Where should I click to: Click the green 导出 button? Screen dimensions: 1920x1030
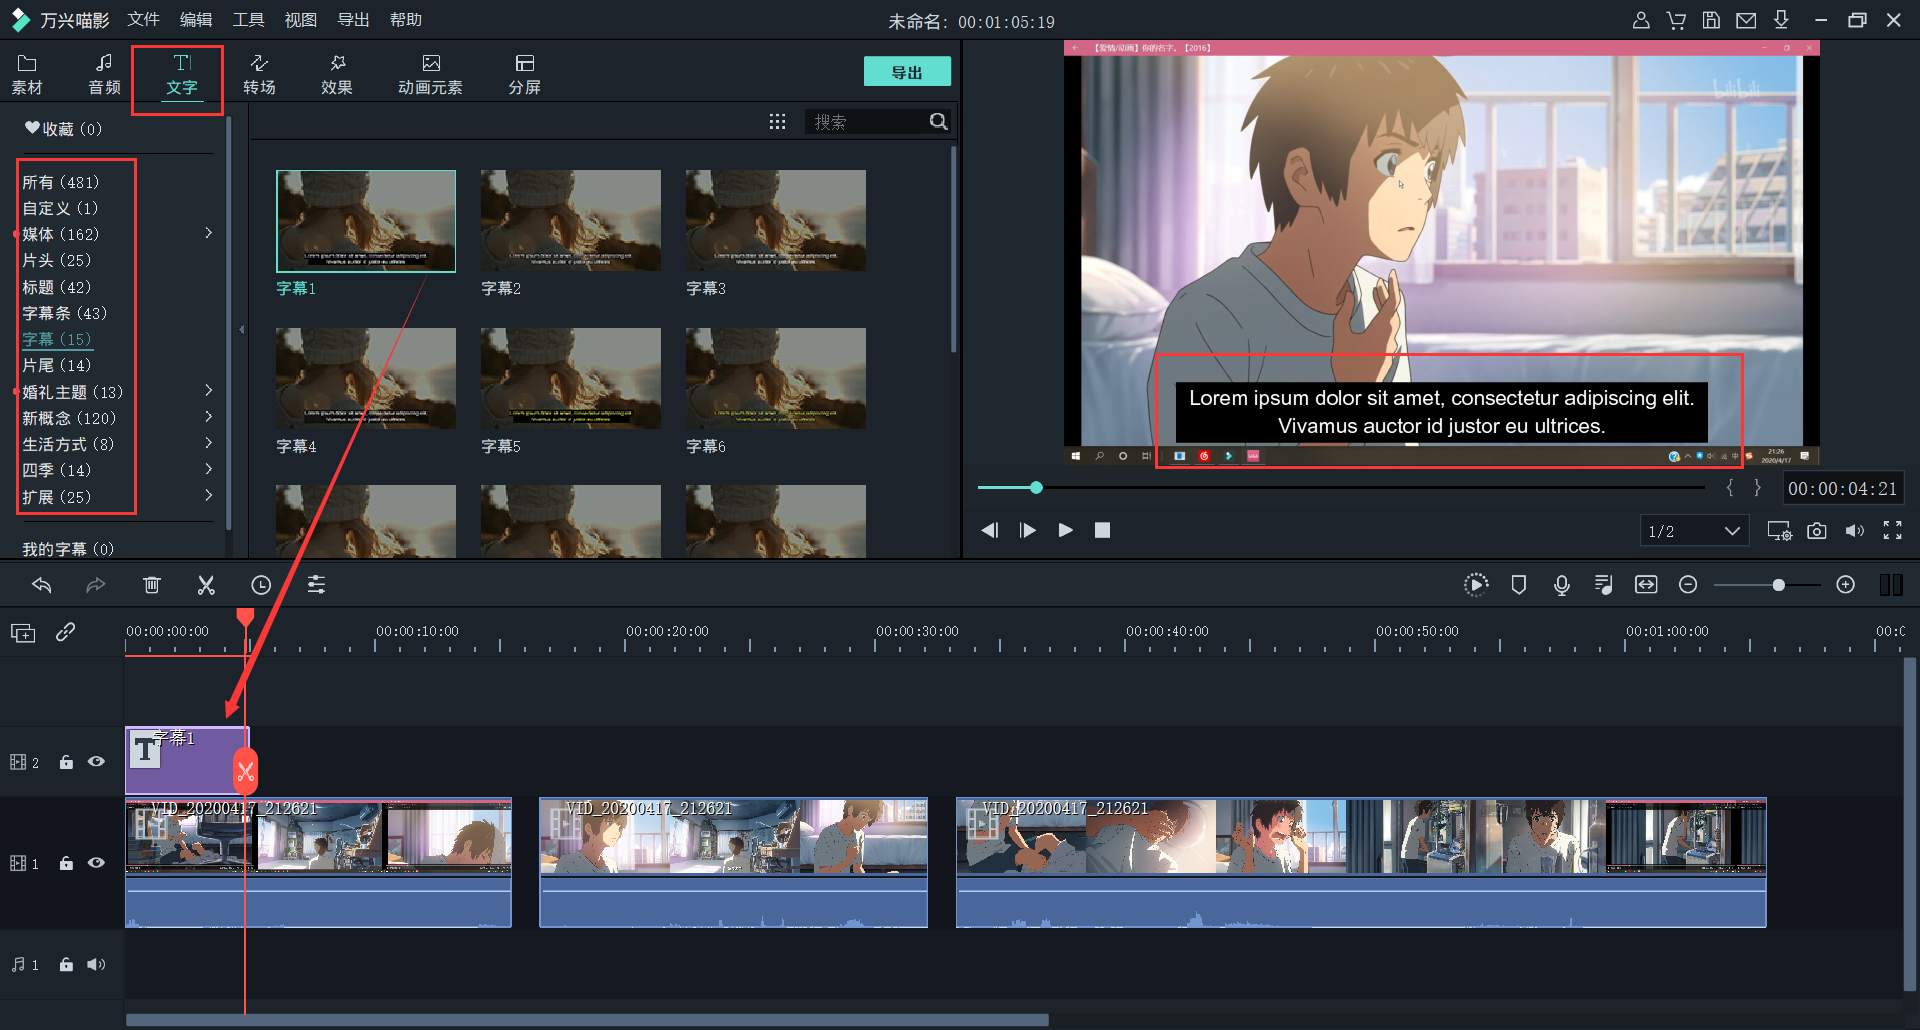pyautogui.click(x=906, y=72)
